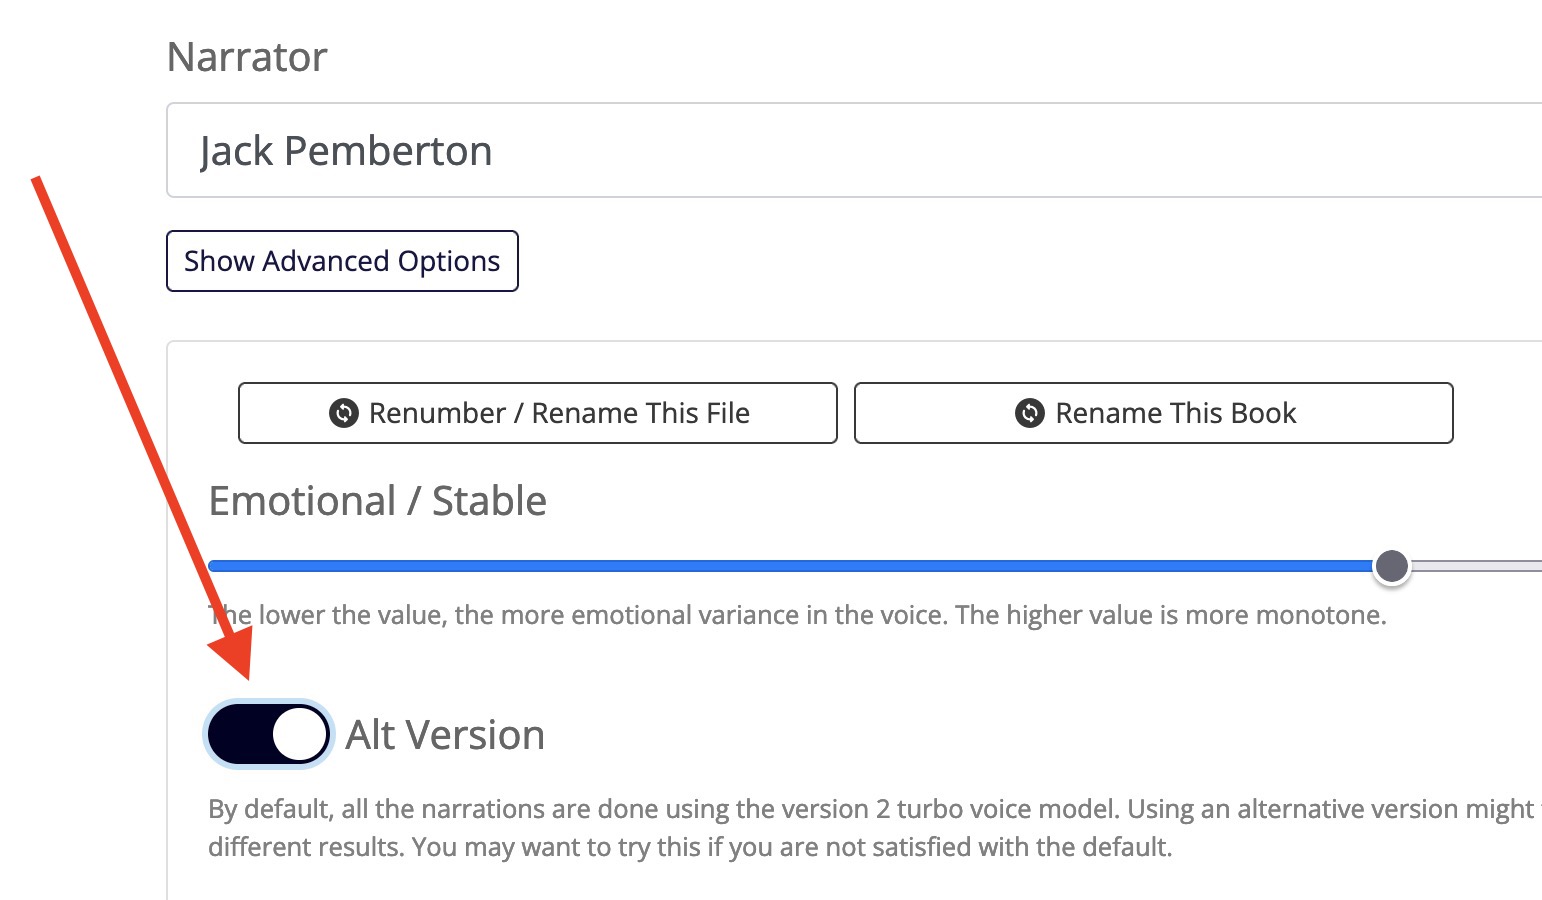Click the dark left half of Alt Version toggle

(240, 734)
